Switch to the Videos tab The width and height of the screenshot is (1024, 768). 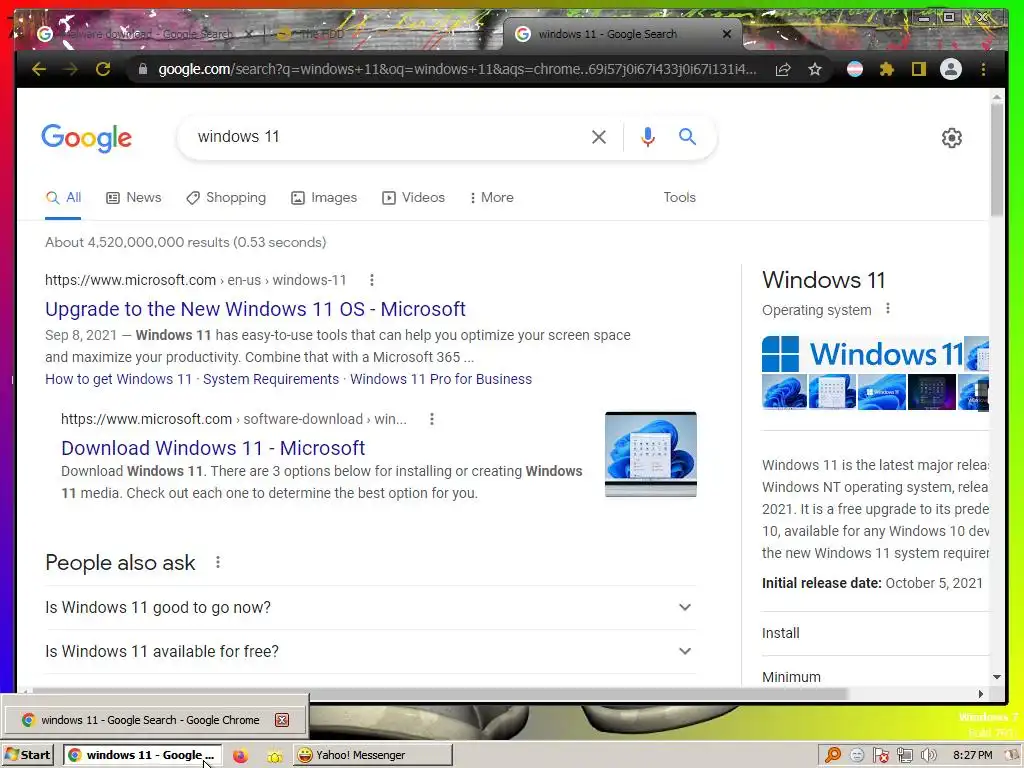pos(413,197)
